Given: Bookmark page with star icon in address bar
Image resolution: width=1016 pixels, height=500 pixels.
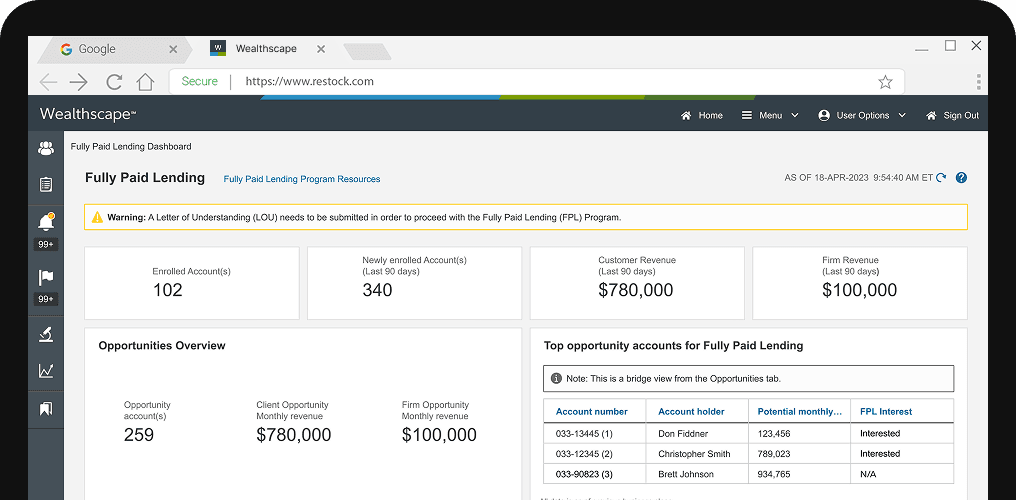Looking at the screenshot, I should click(x=885, y=82).
